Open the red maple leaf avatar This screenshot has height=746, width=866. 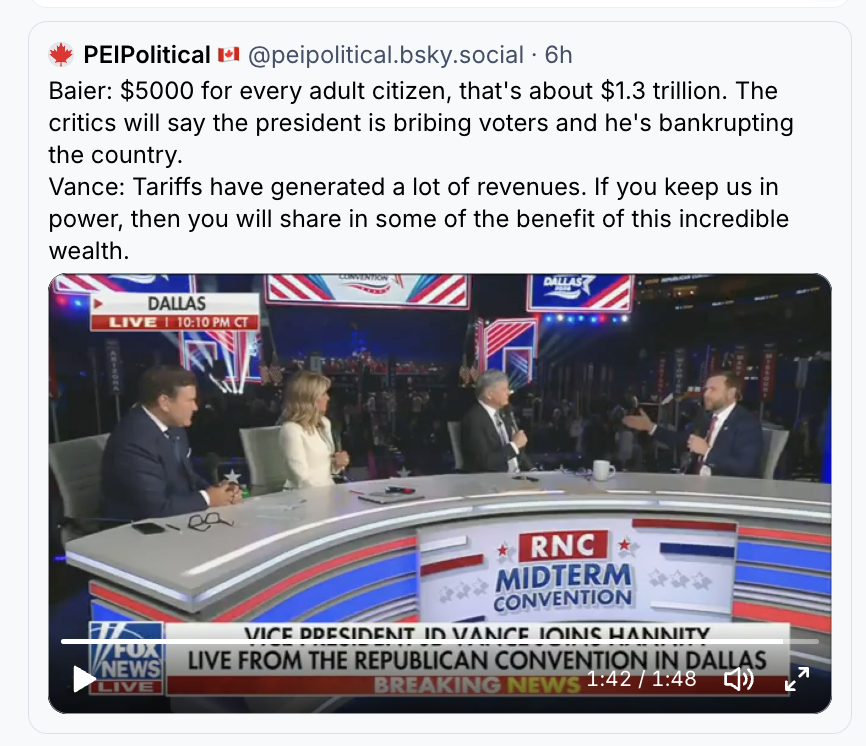click(x=61, y=55)
